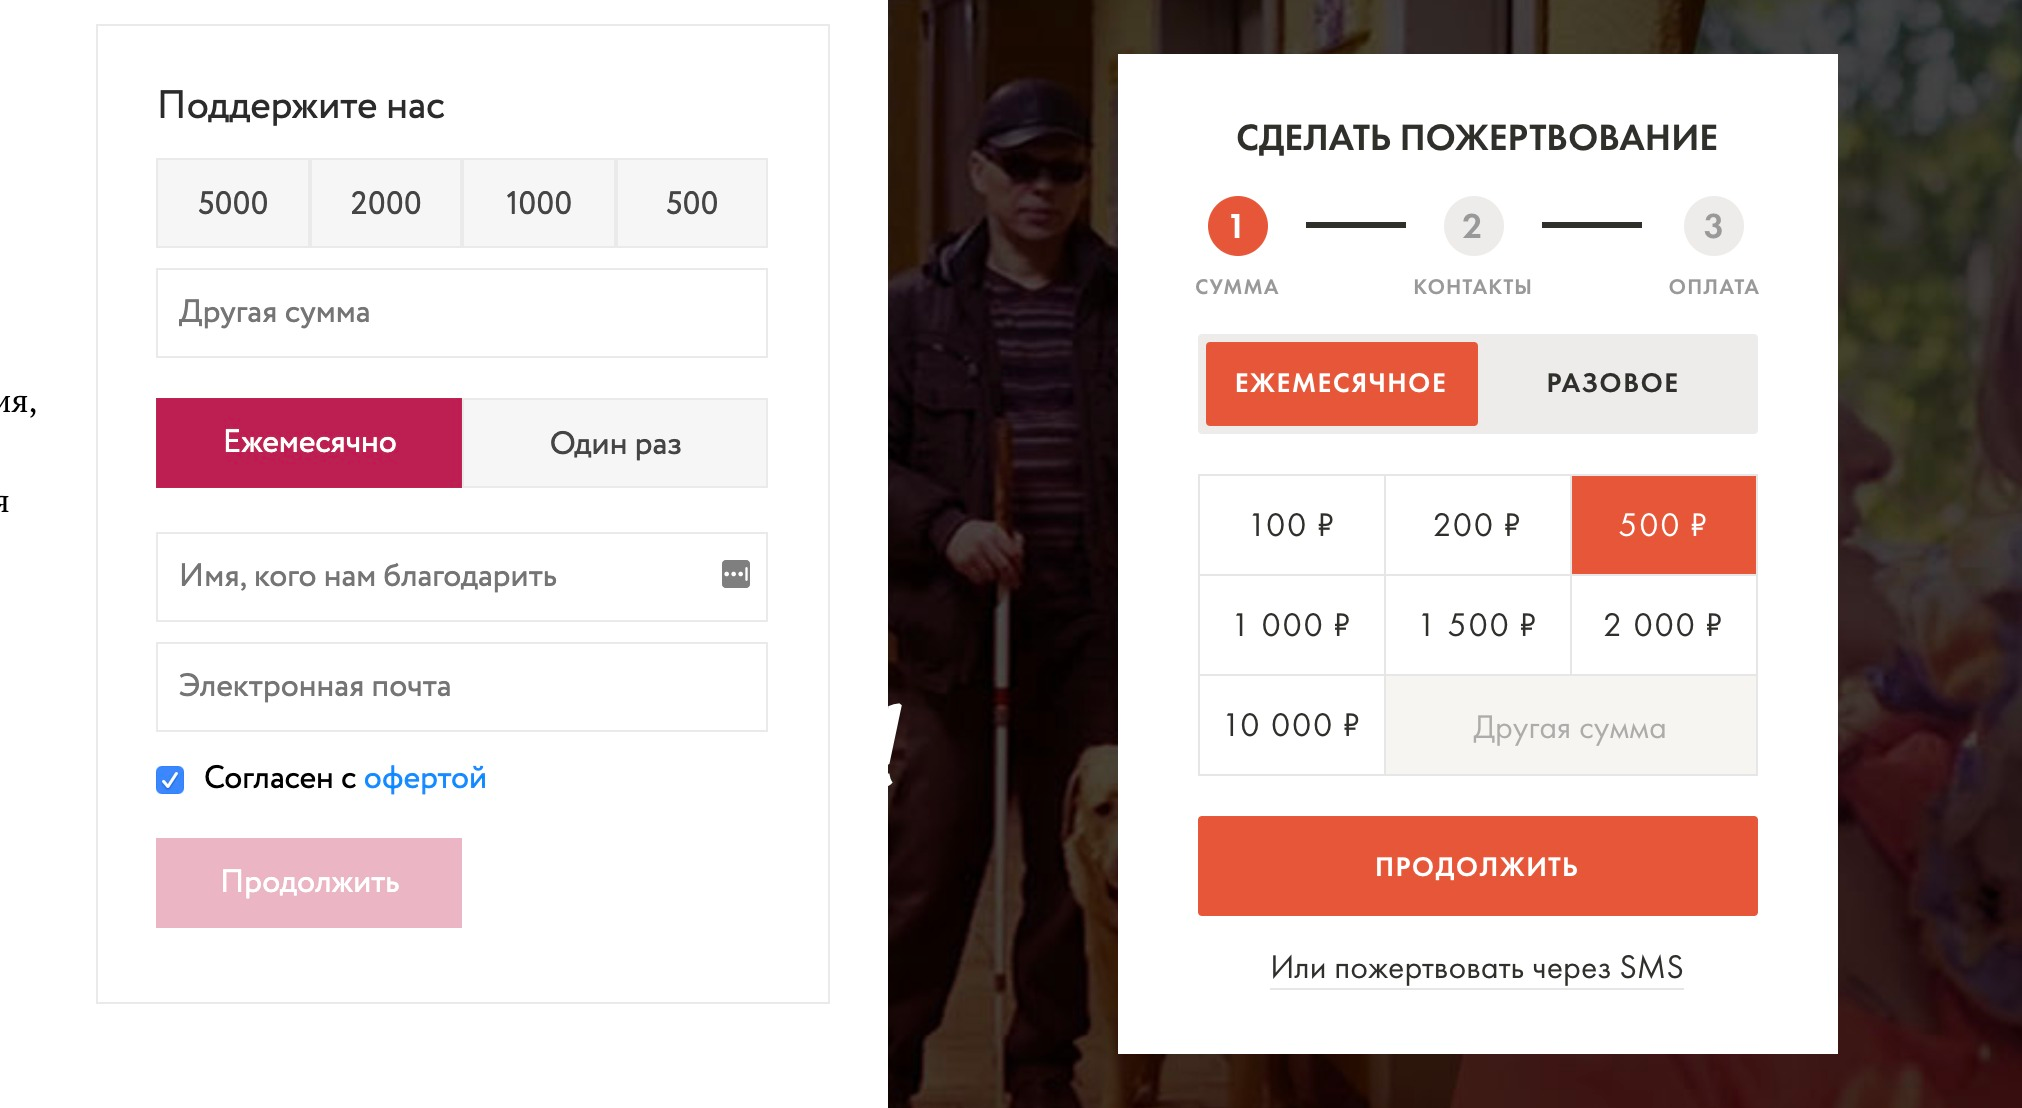The height and width of the screenshot is (1108, 2022).
Task: Select the "Ежемесячно" donation frequency
Action: (x=309, y=443)
